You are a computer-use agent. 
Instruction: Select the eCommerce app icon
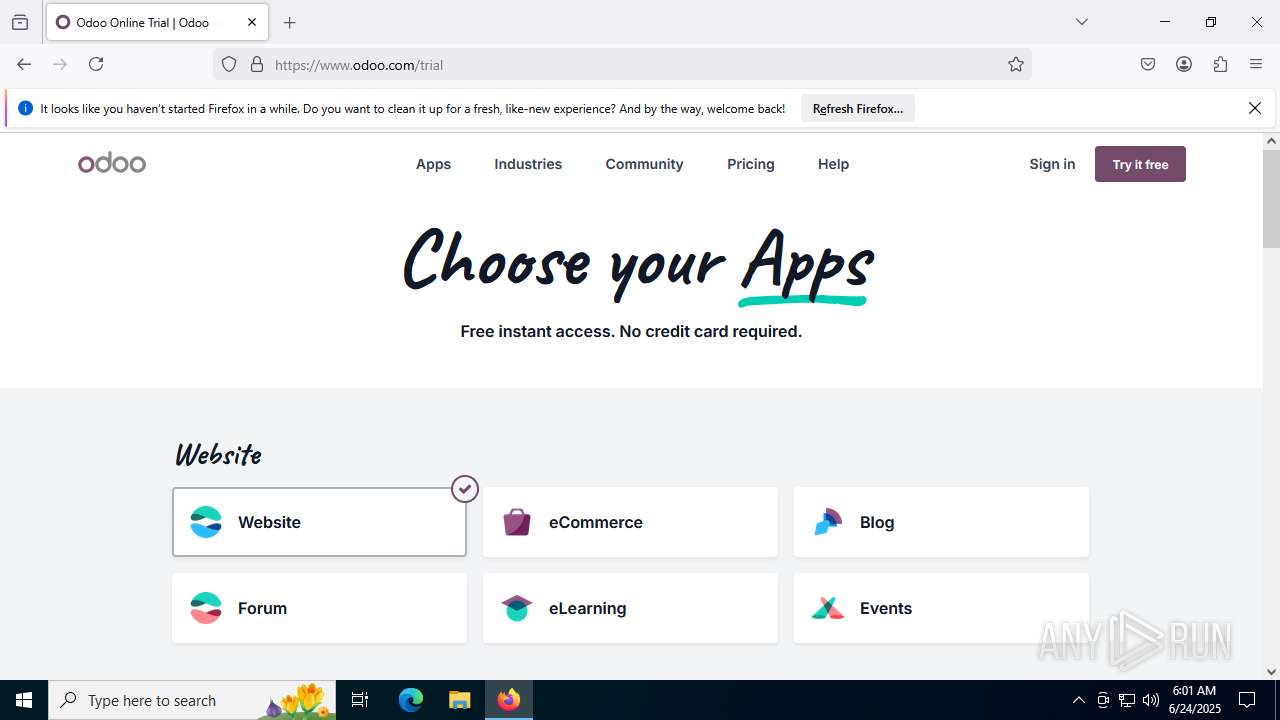517,522
